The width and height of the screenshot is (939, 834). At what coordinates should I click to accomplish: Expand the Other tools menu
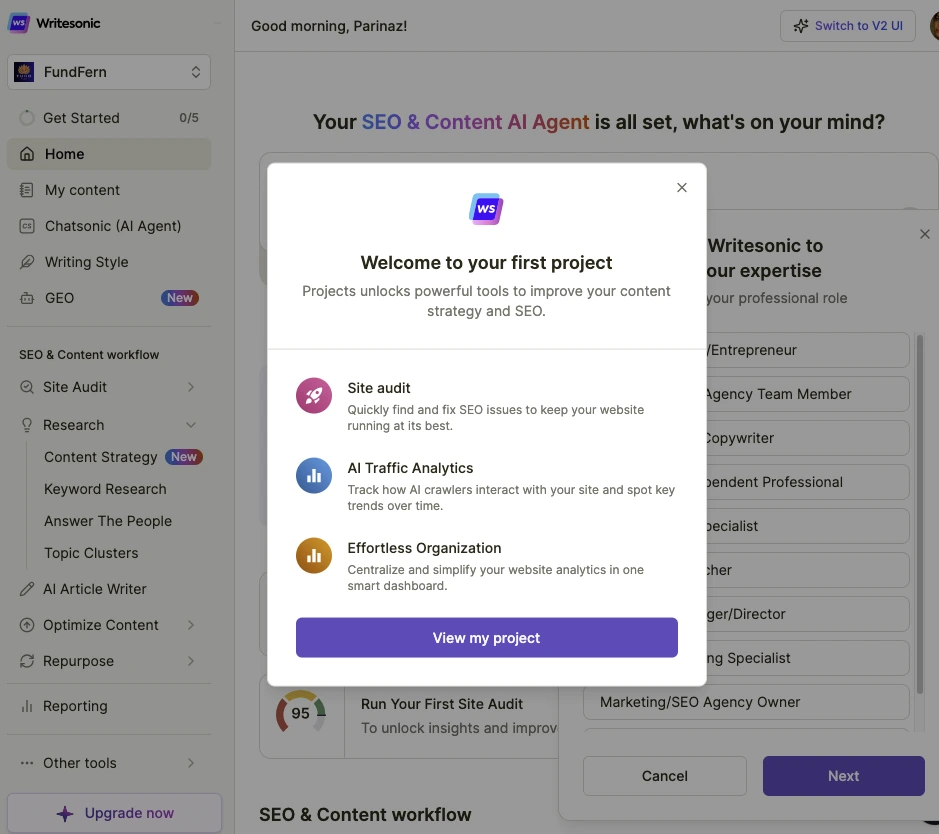click(191, 763)
